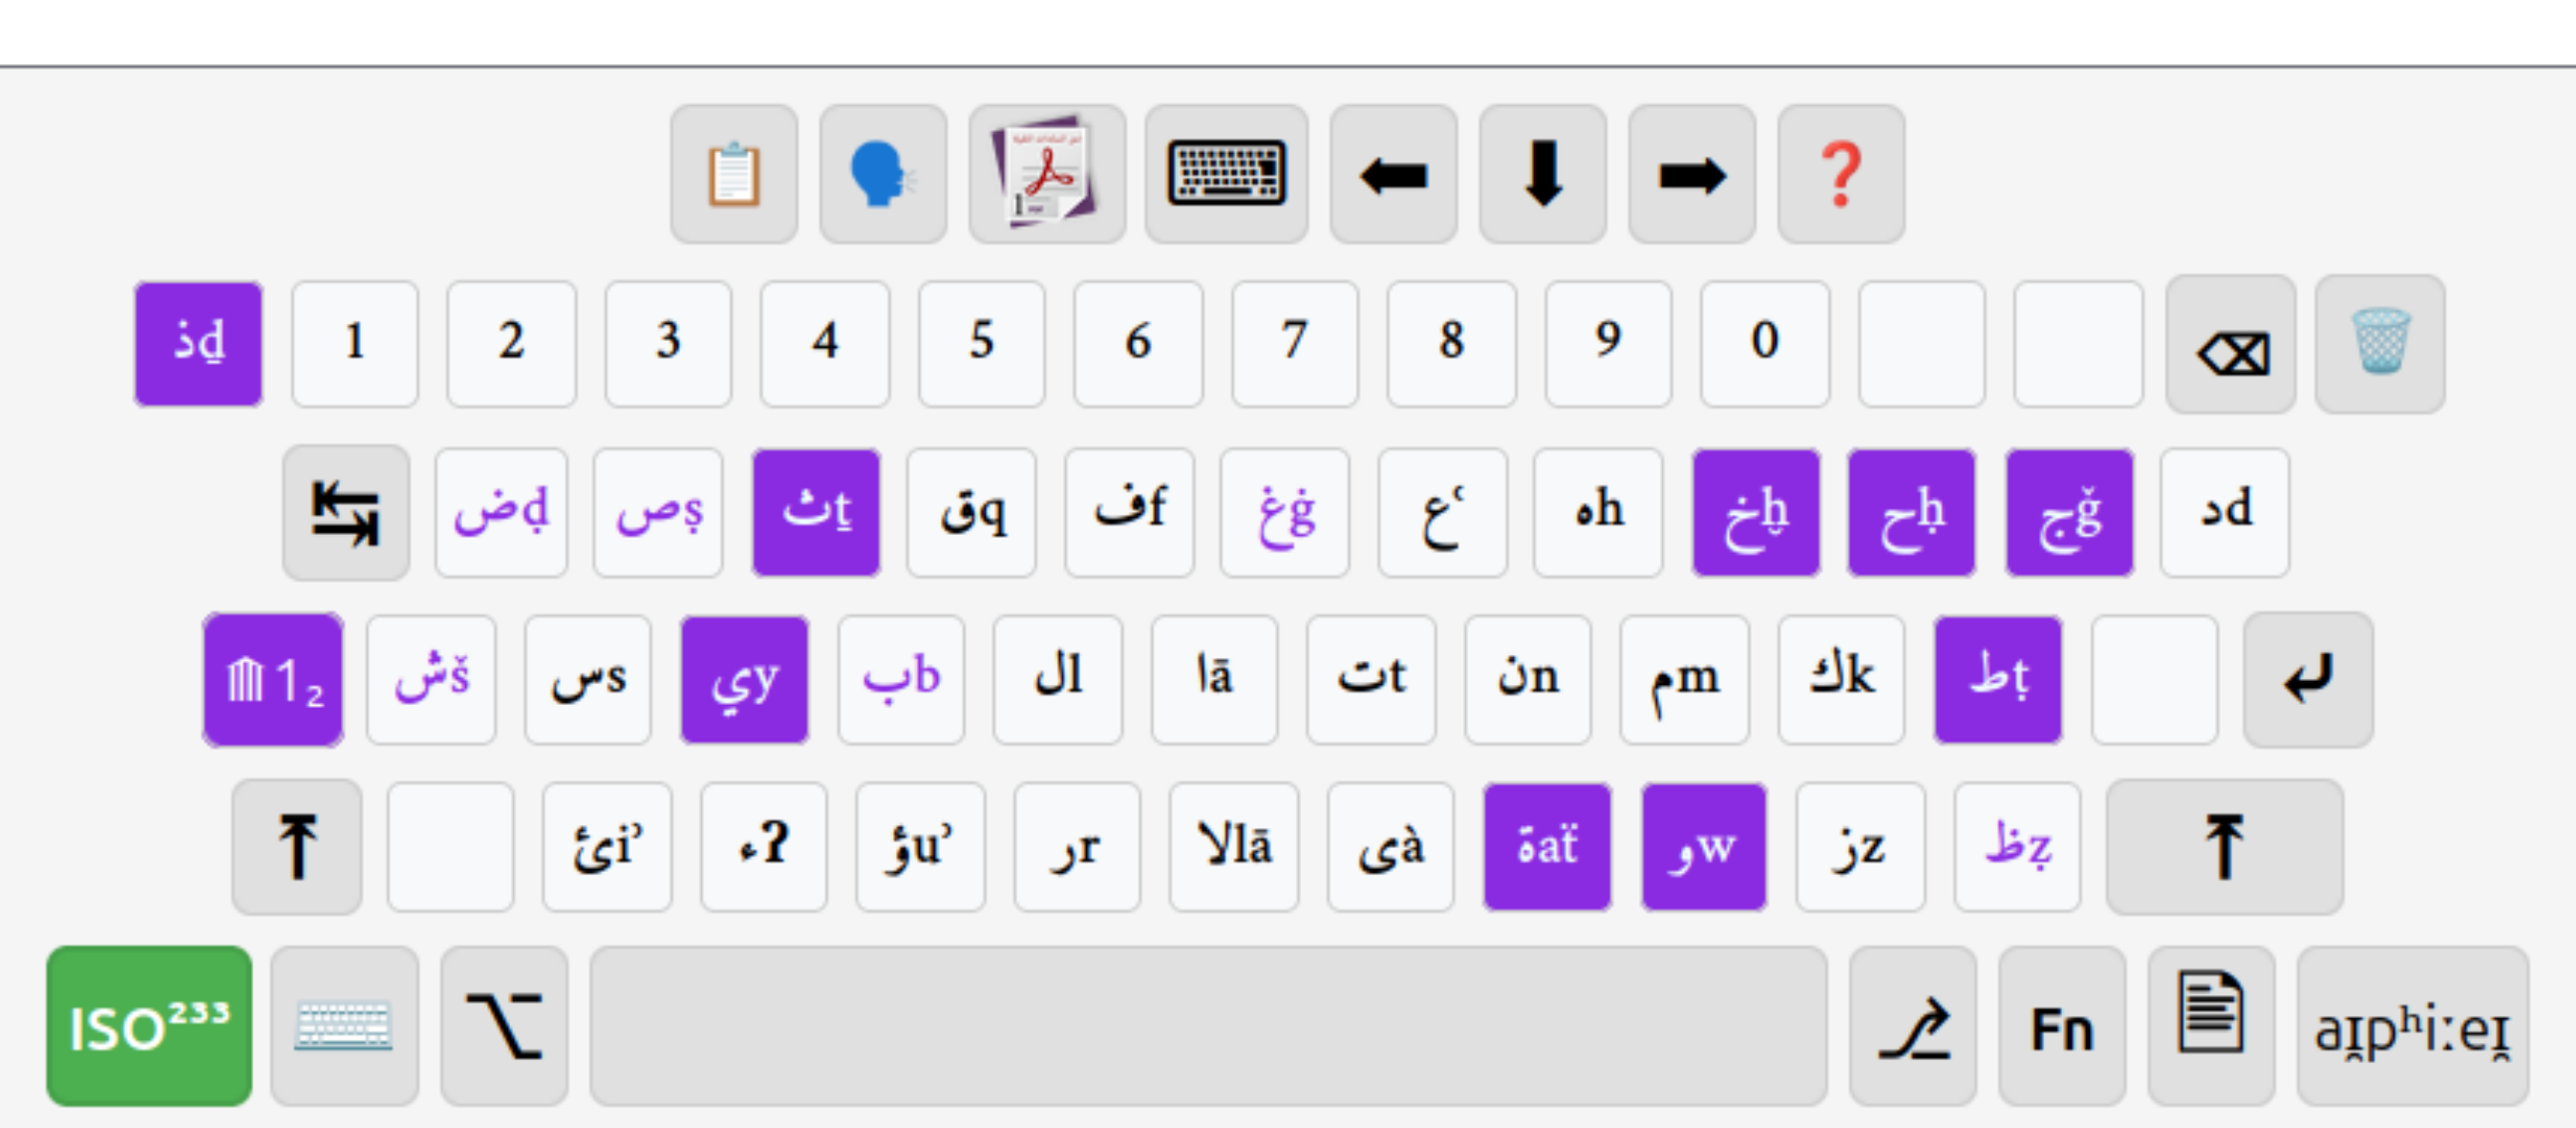Toggle the Fn function key
Viewport: 2576px width, 1128px height.
[2061, 1028]
